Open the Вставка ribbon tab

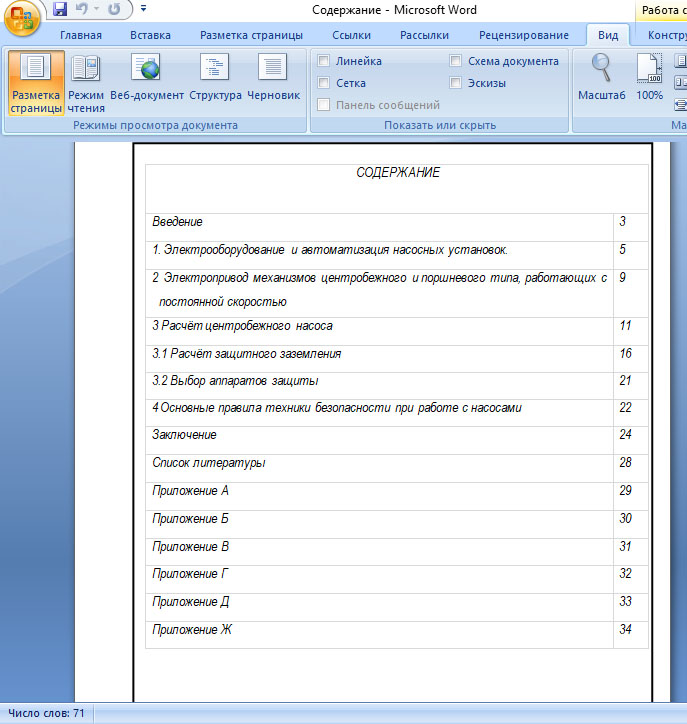coord(150,35)
